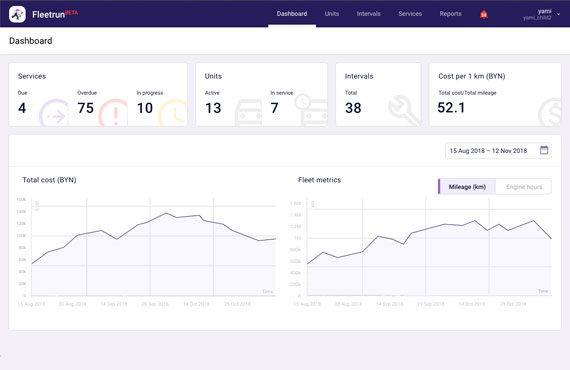This screenshot has width=570, height=370.
Task: Click the Overdue services count 75
Action: 85,108
